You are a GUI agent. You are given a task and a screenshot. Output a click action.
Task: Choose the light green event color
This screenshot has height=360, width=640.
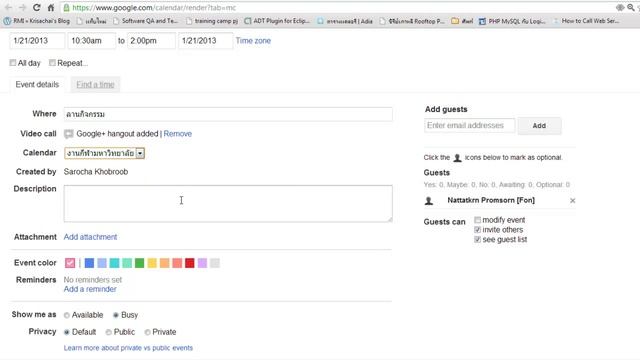coord(127,263)
